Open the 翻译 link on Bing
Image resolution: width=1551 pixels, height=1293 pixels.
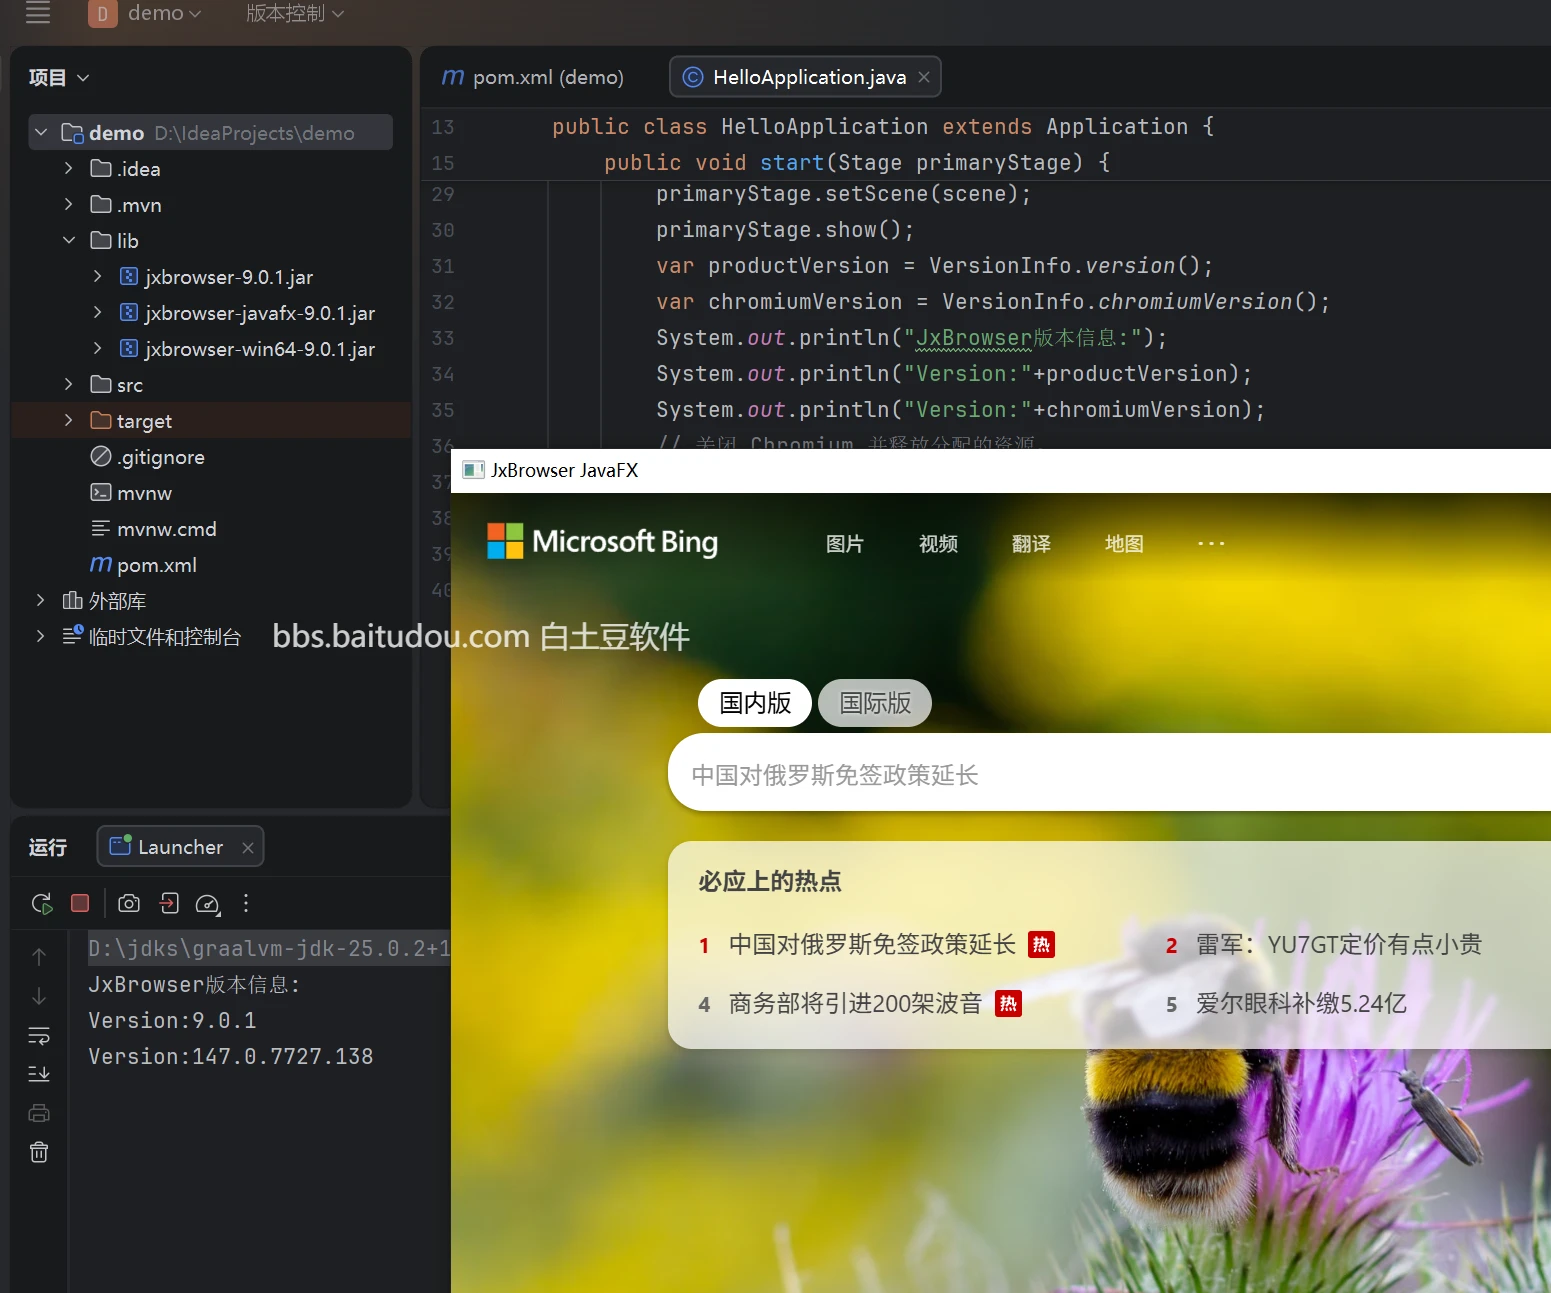tap(1031, 544)
